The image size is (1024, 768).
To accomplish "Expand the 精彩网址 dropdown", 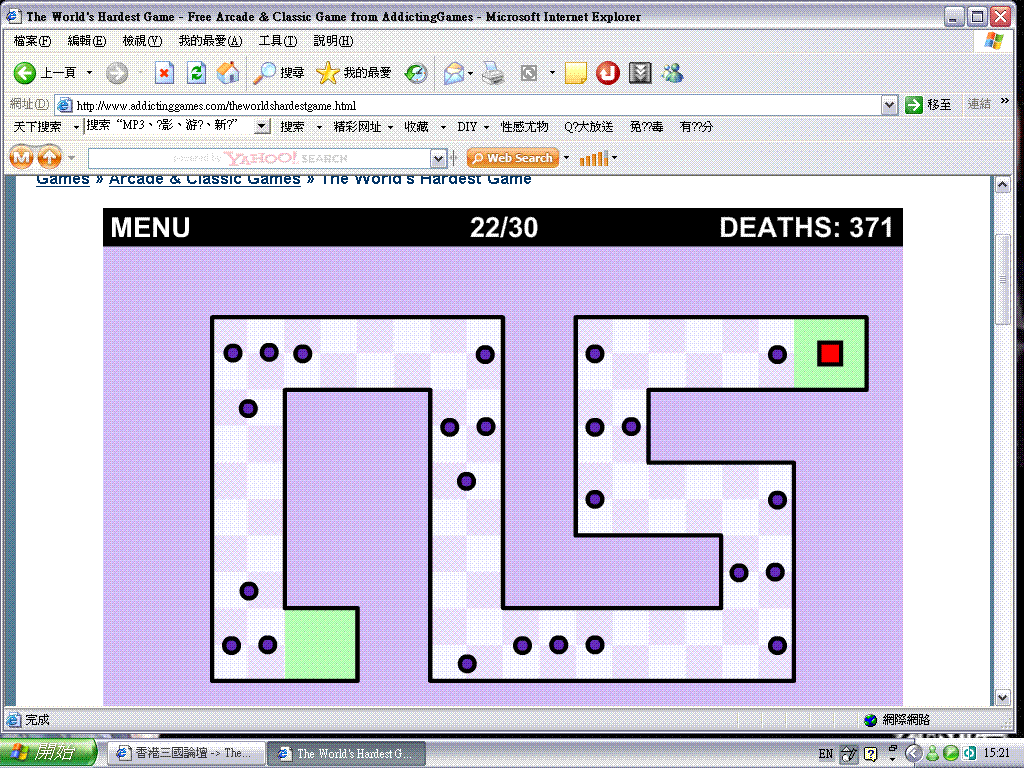I will 391,127.
